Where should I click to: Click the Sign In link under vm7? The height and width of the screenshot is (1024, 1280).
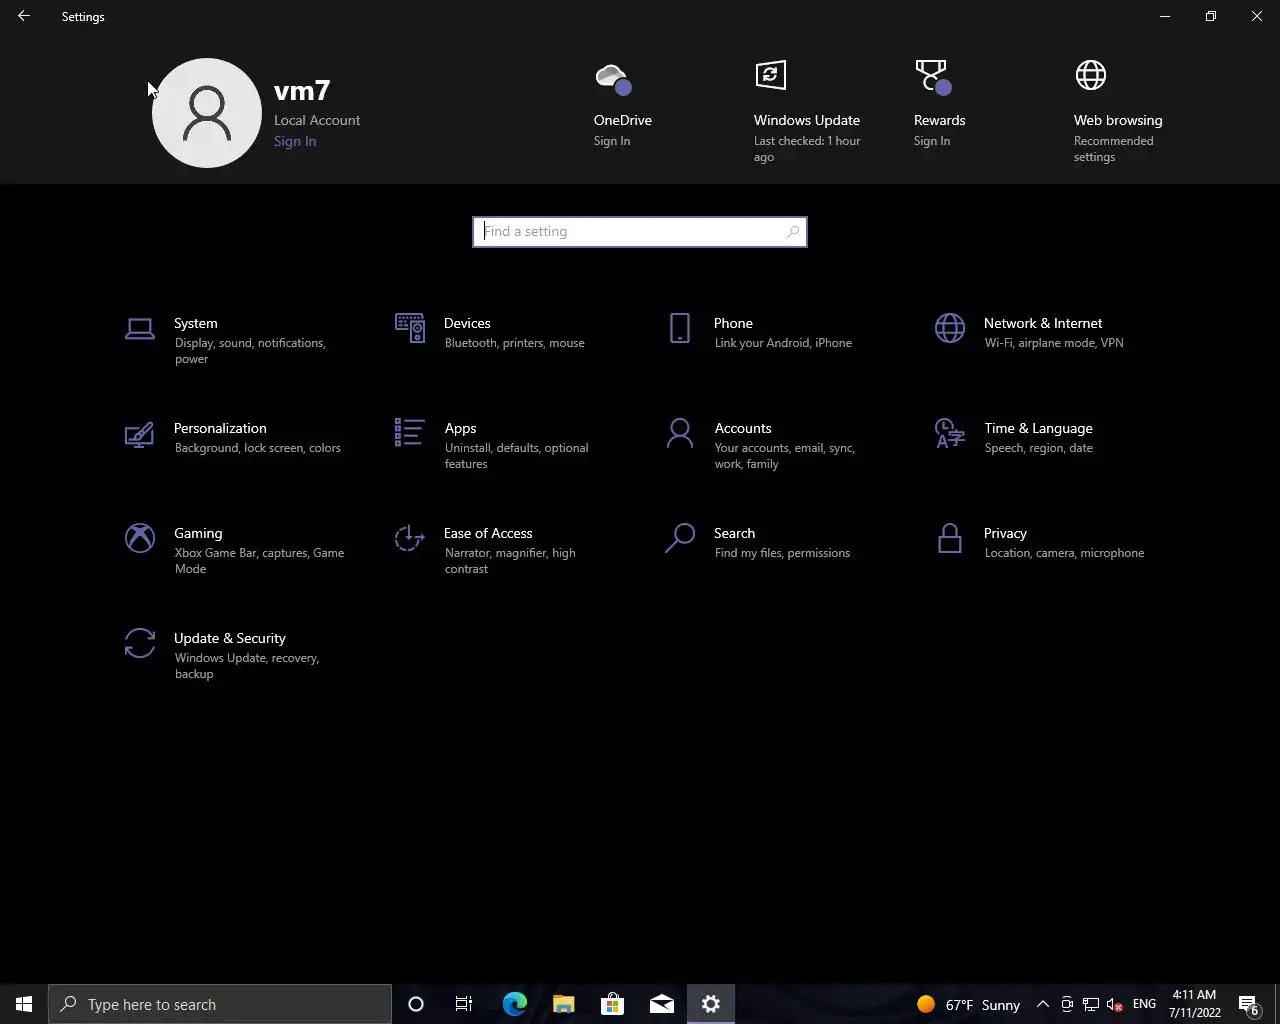click(x=295, y=141)
